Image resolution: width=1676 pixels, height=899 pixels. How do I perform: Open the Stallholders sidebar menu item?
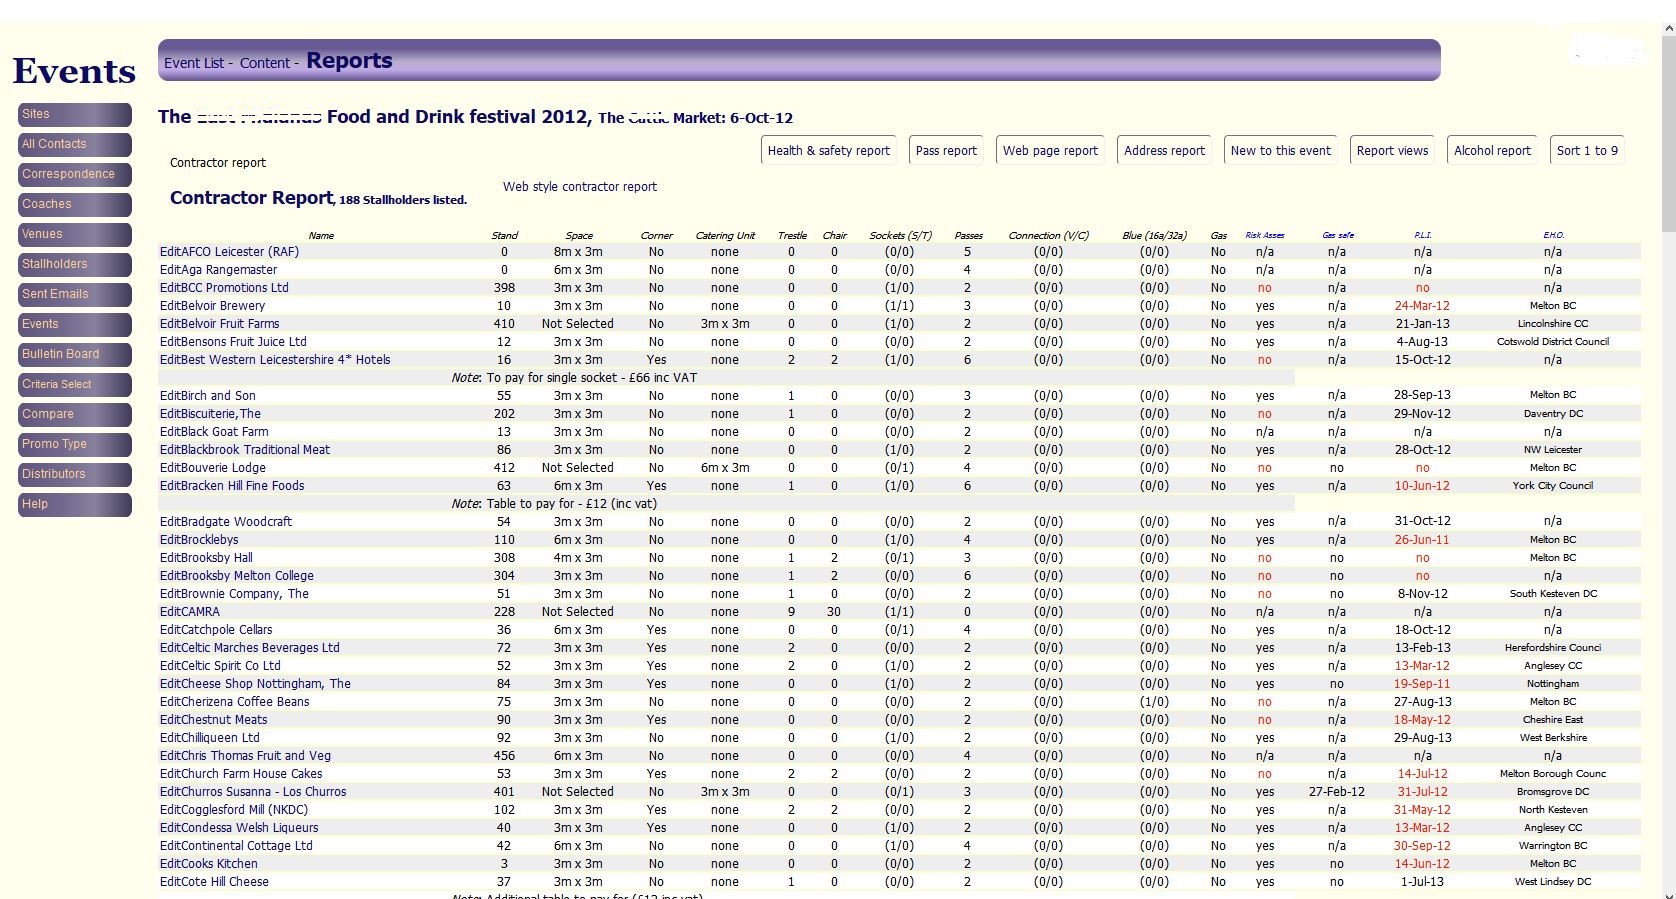[74, 264]
